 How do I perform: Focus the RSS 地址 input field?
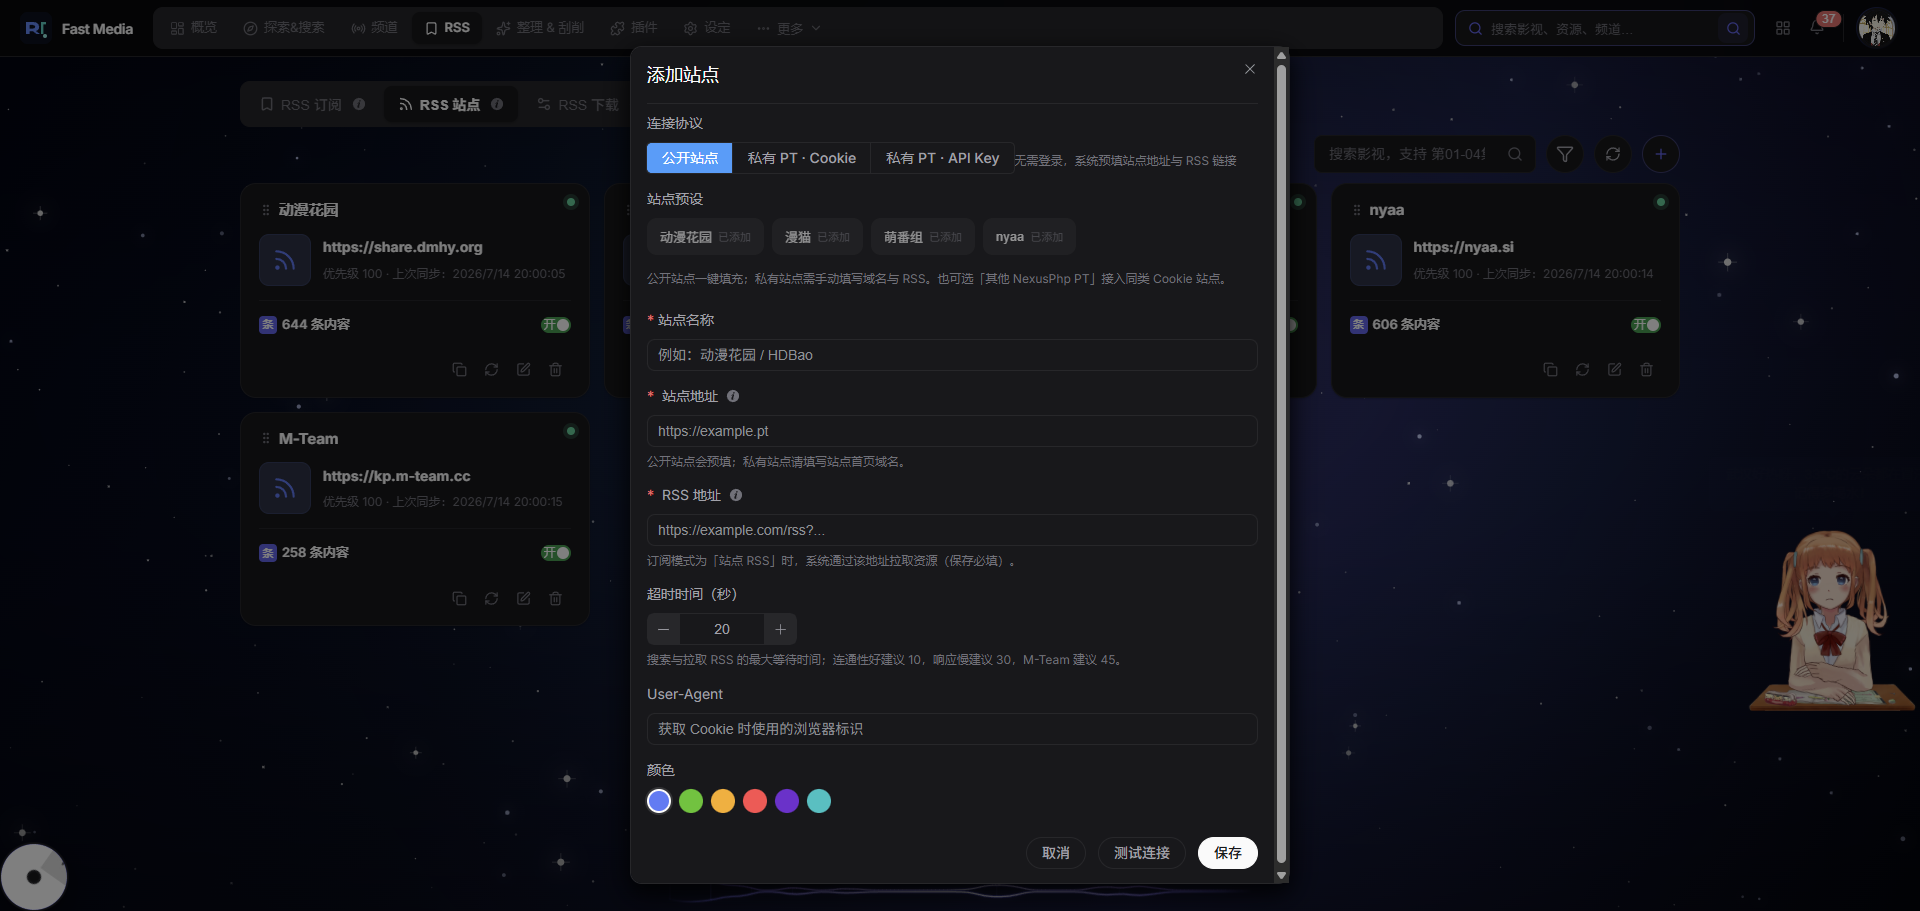(x=952, y=530)
